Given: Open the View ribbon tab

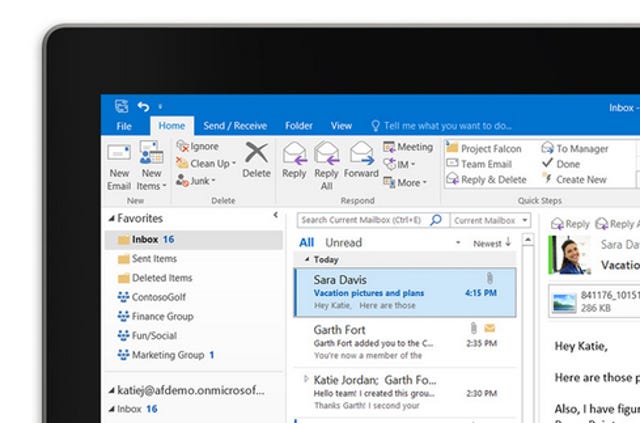Looking at the screenshot, I should point(341,126).
